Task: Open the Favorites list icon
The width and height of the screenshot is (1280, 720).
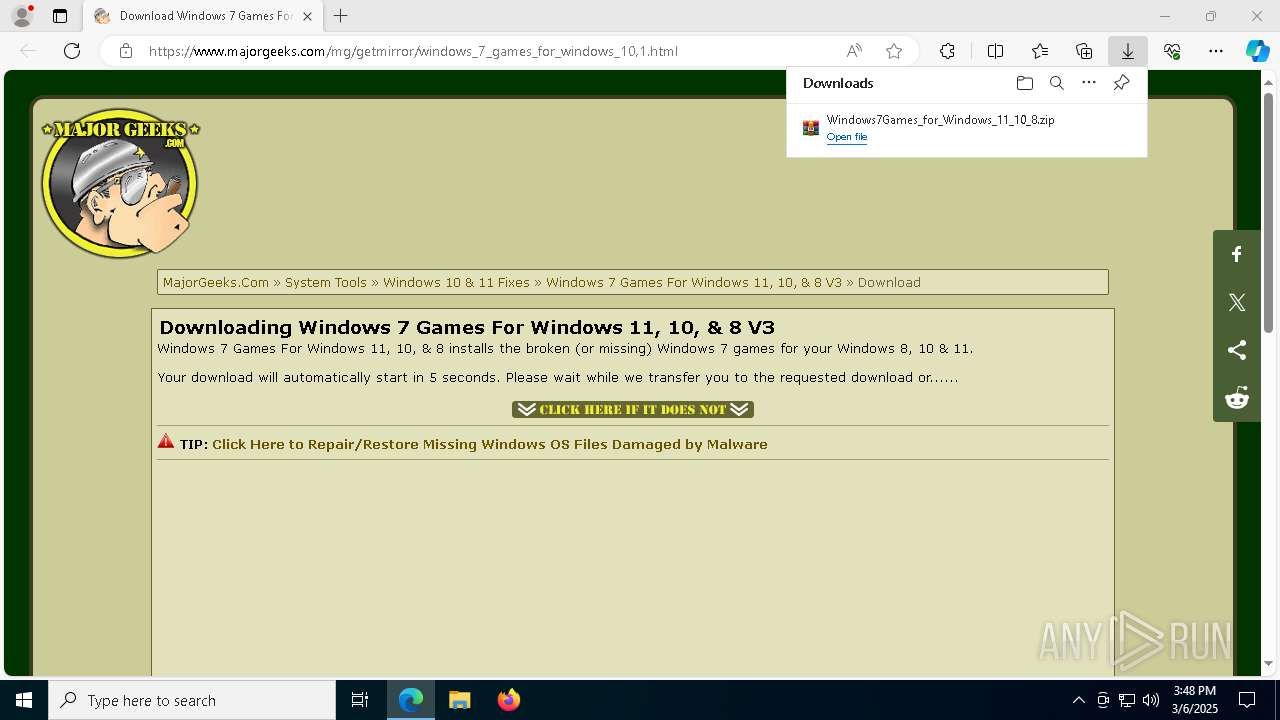Action: pyautogui.click(x=1040, y=51)
